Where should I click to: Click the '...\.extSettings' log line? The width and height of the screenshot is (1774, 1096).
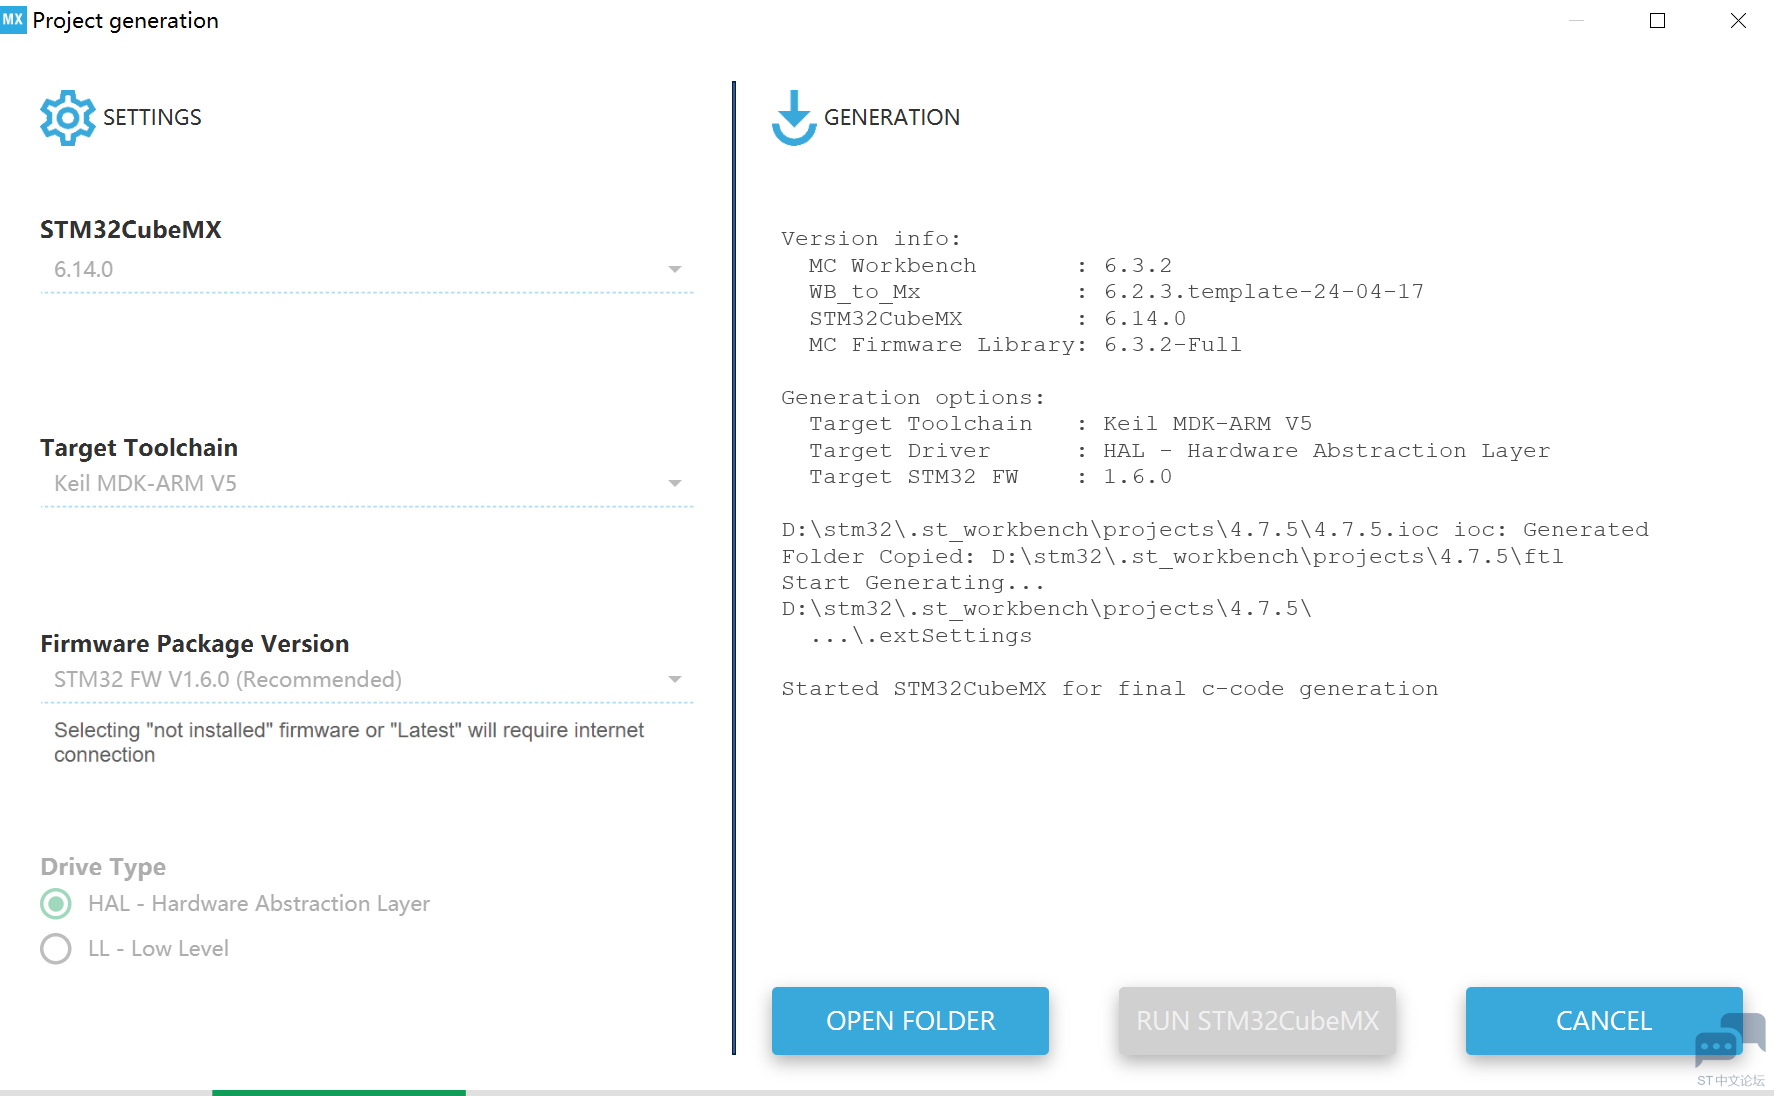pos(921,636)
